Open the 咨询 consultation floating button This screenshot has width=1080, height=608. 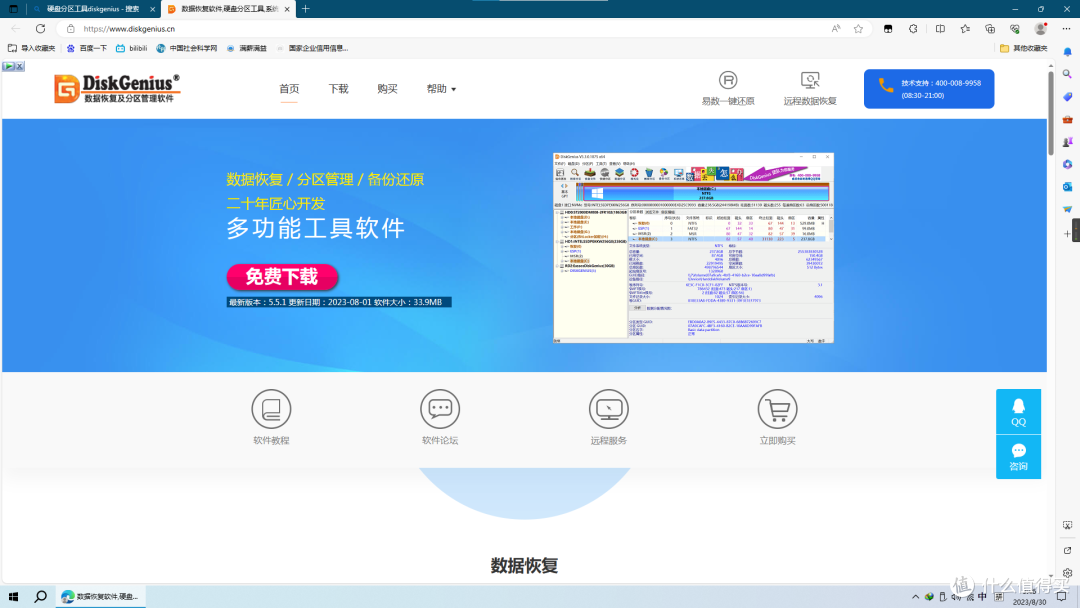(1018, 457)
